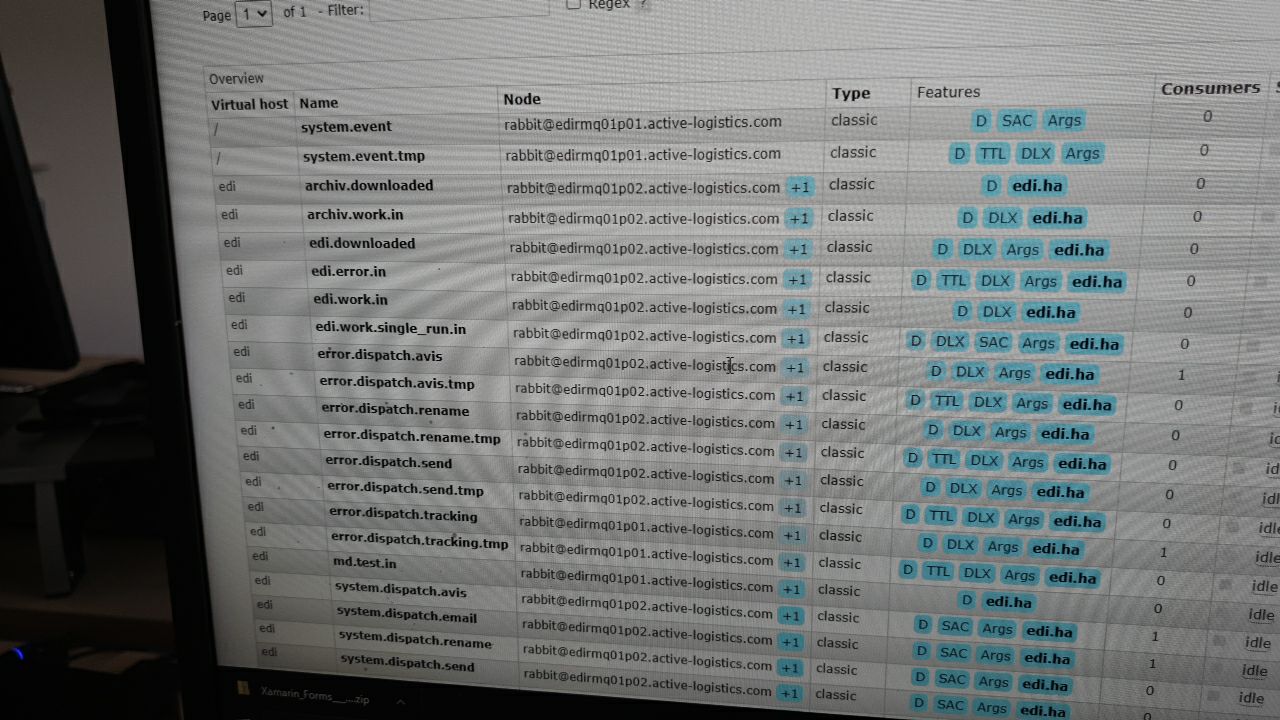This screenshot has height=720, width=1280.
Task: Expand the chevron menu beside the Xamarin_Forms download
Action: coord(400,701)
